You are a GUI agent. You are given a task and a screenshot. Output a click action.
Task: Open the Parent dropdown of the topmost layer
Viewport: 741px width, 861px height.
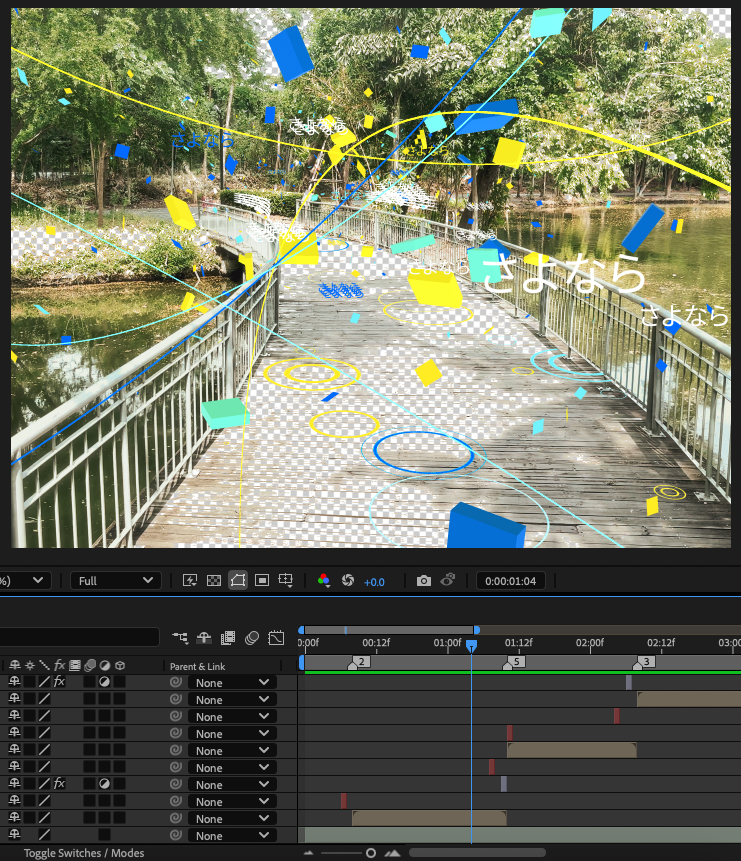click(x=232, y=683)
